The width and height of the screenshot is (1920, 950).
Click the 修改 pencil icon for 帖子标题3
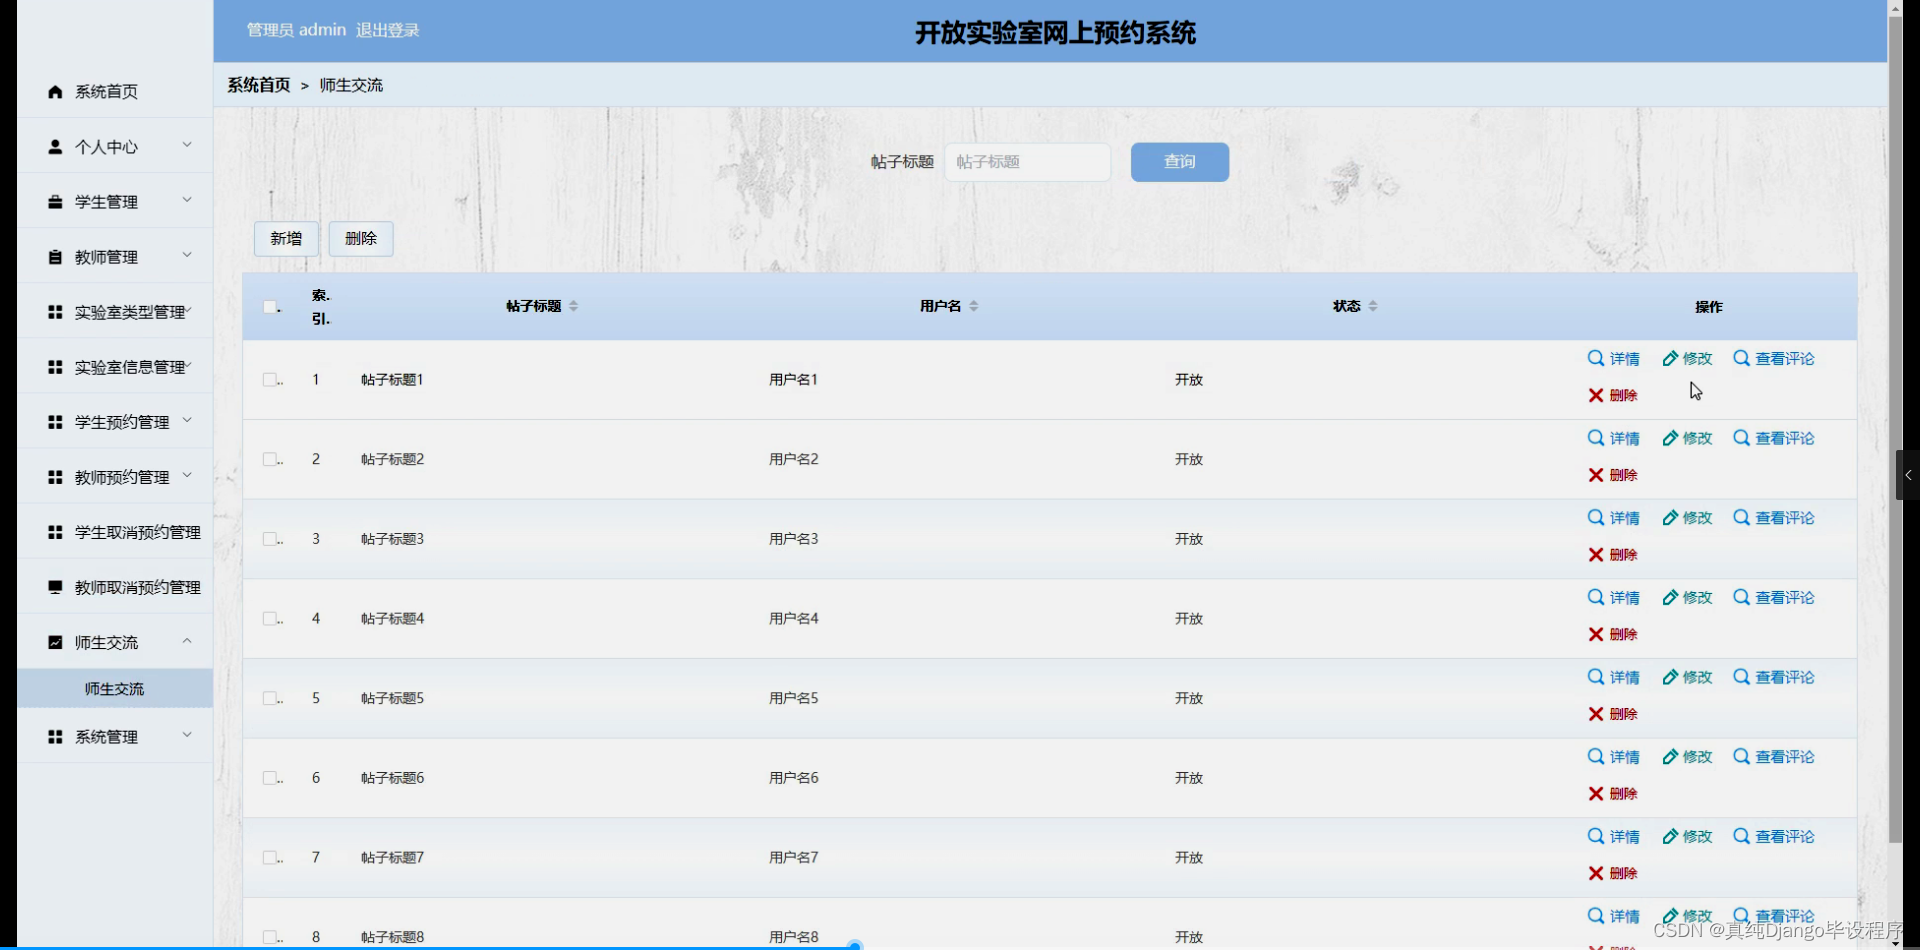[x=1670, y=517]
